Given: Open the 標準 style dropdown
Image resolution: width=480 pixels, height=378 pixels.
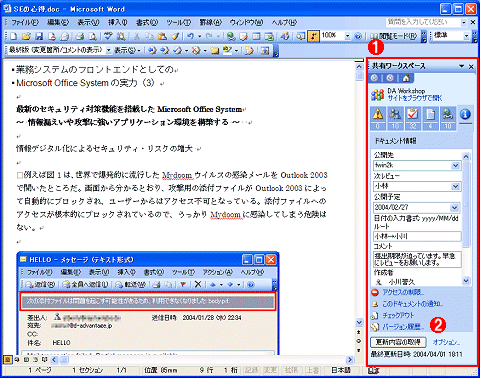Looking at the screenshot, I should 466,36.
